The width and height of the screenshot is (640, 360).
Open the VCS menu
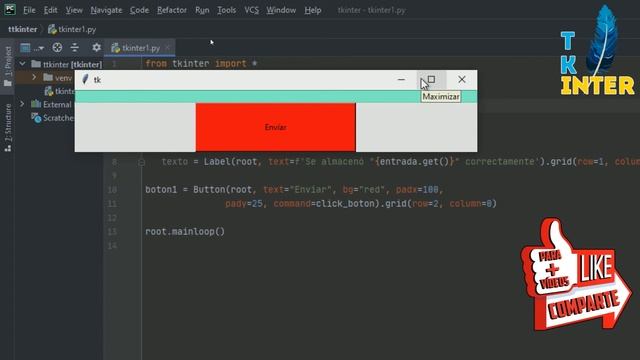(x=251, y=10)
